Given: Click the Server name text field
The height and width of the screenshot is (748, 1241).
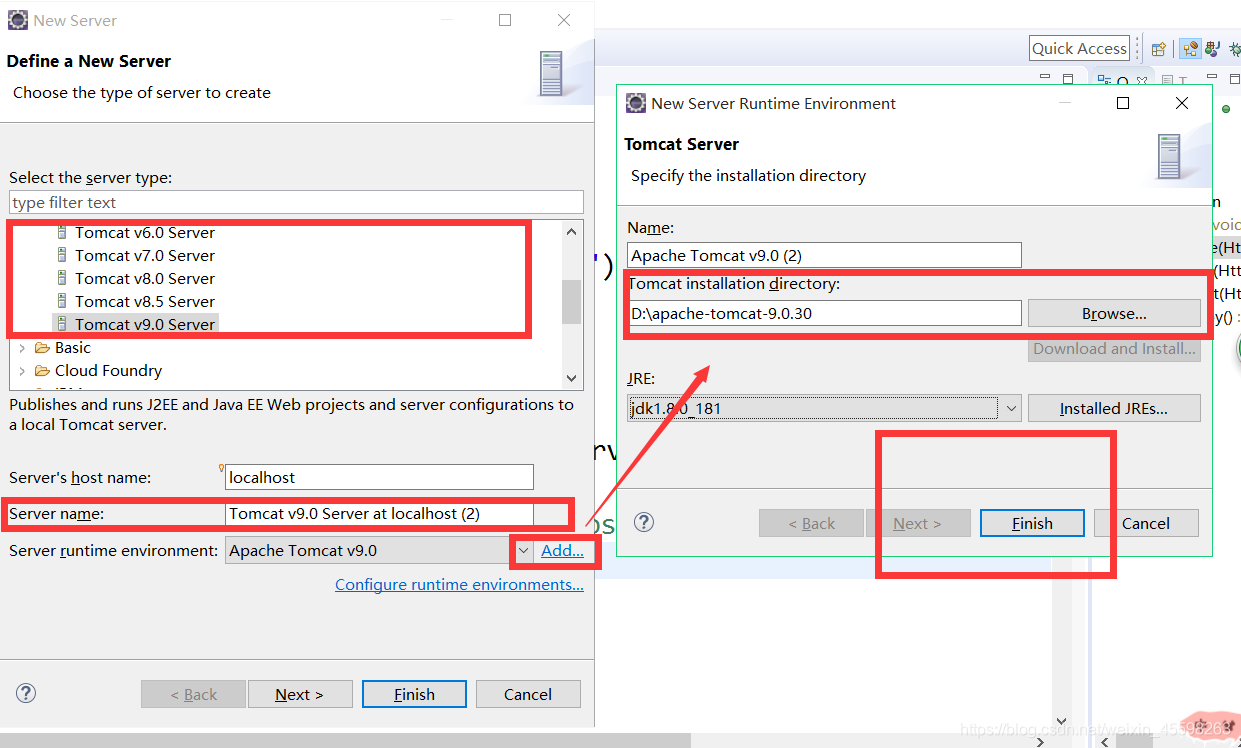Looking at the screenshot, I should (379, 514).
